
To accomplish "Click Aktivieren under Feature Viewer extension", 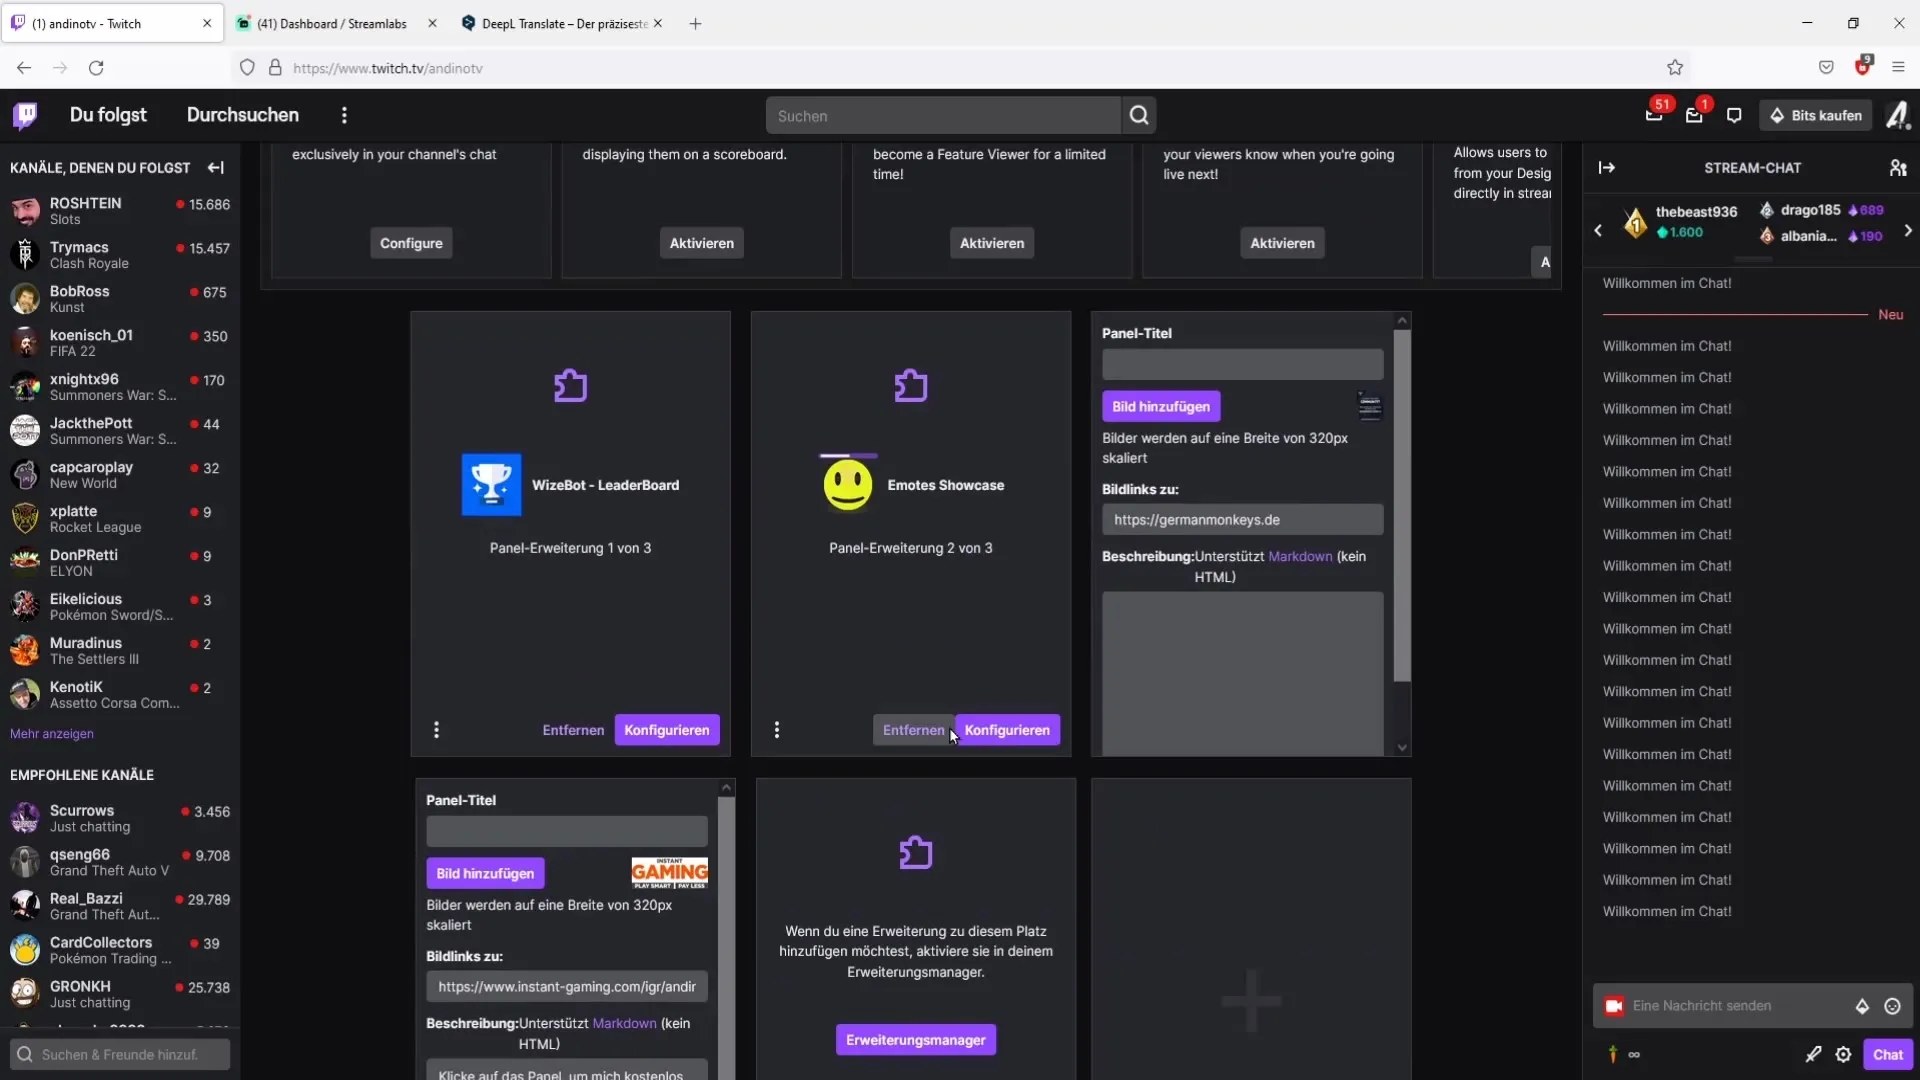I will [x=992, y=243].
